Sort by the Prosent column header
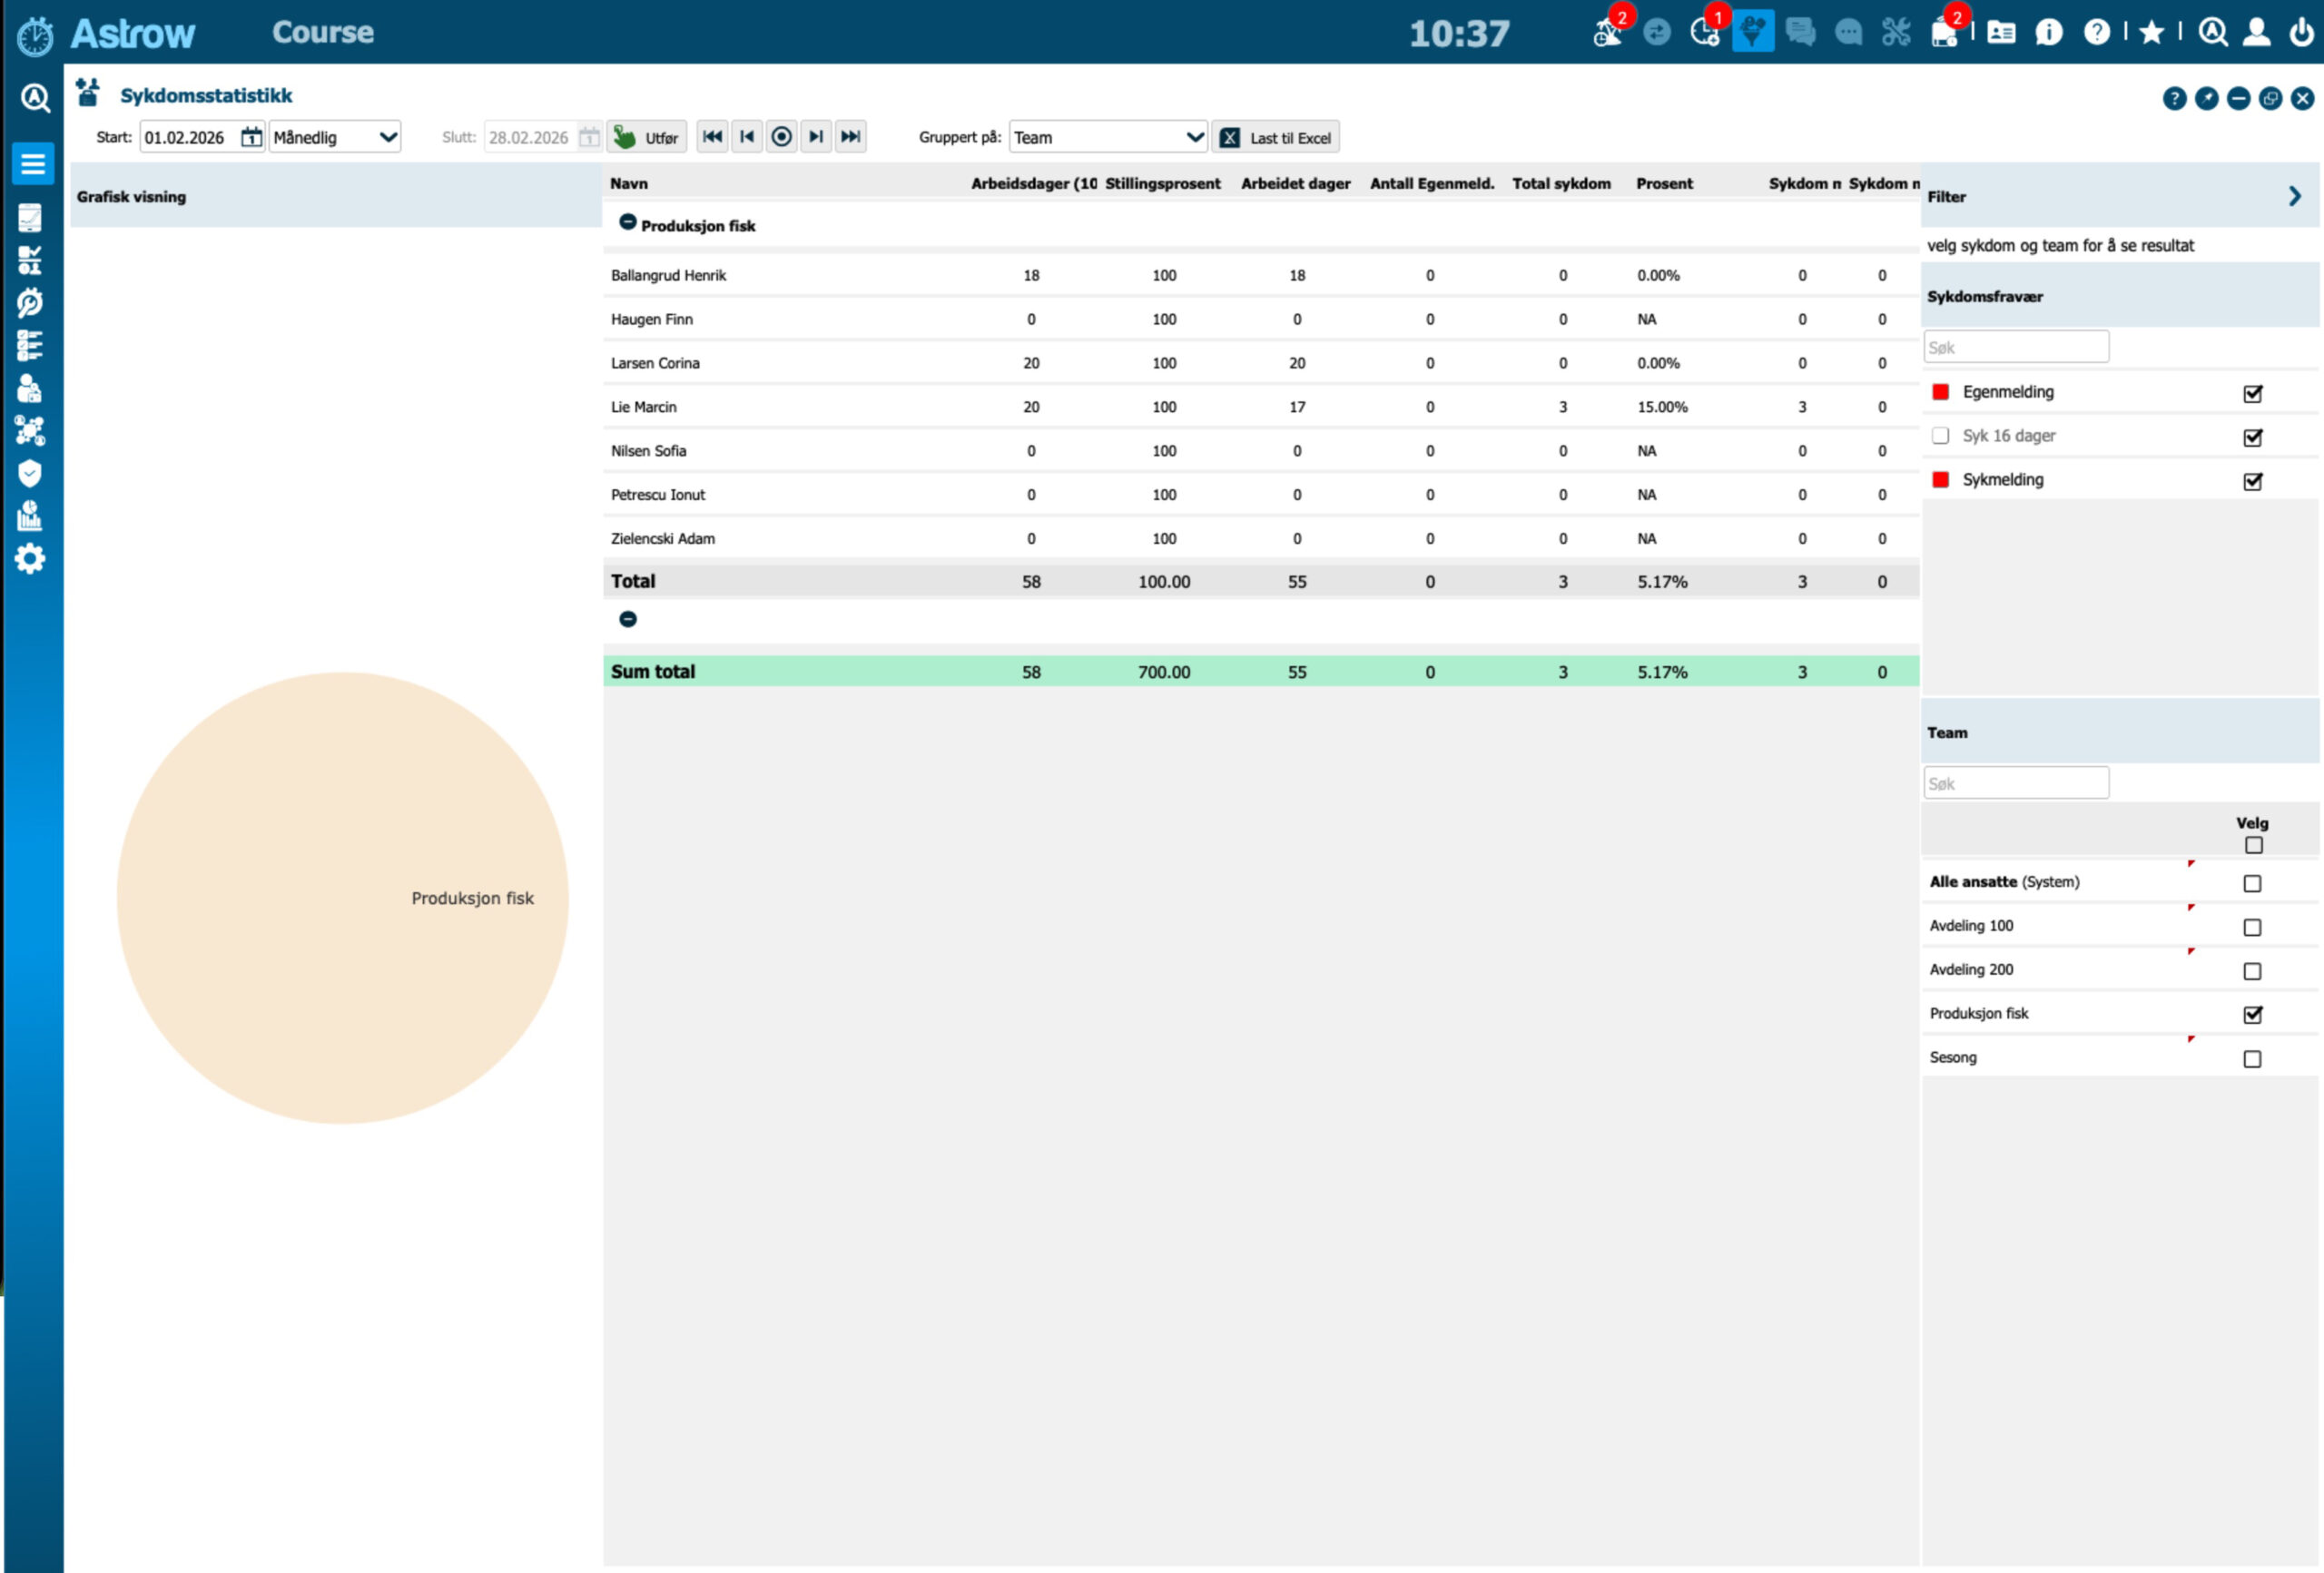This screenshot has width=2324, height=1573. (x=1664, y=183)
